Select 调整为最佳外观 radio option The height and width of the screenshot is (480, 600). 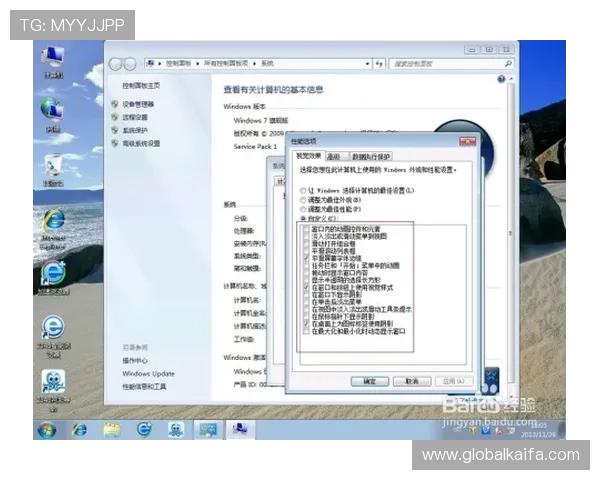[x=303, y=200]
